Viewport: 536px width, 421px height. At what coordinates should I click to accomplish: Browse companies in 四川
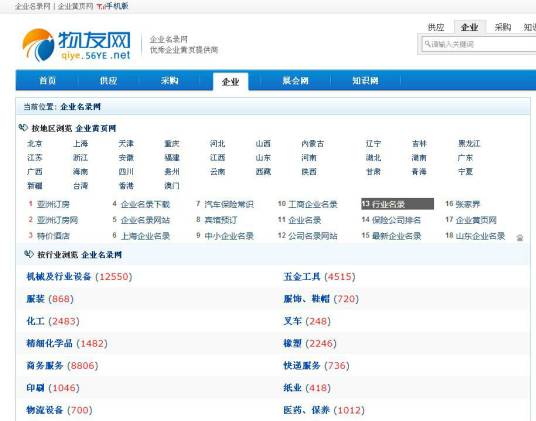126,172
